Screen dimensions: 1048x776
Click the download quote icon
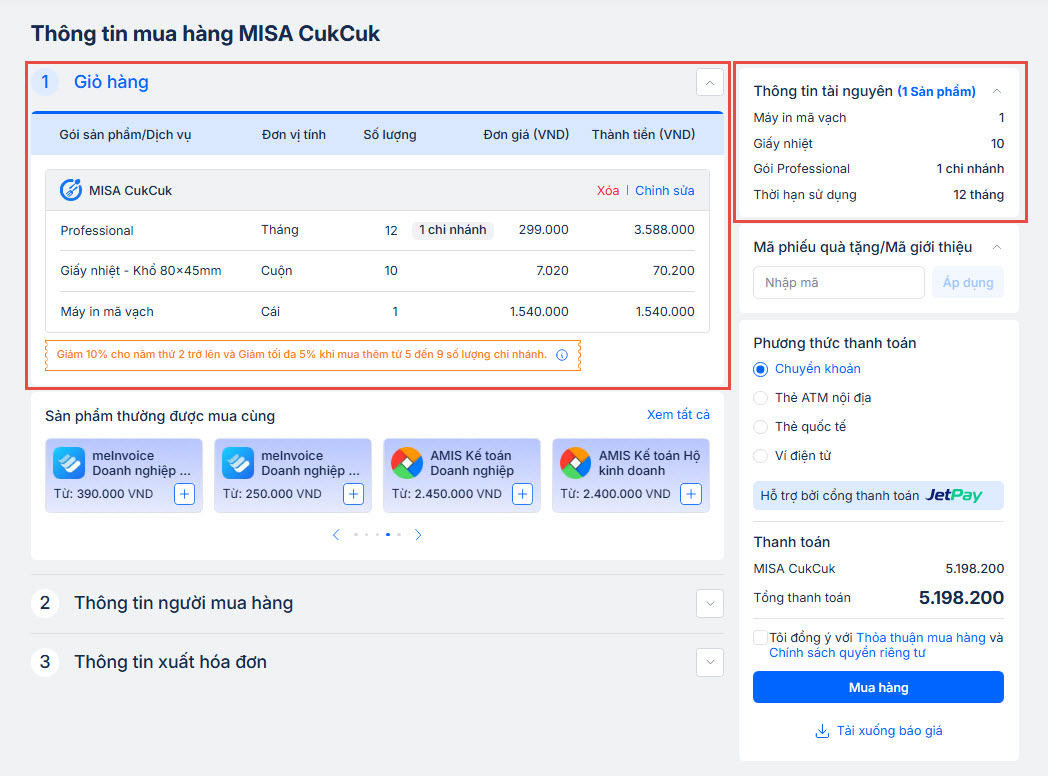pyautogui.click(x=822, y=731)
